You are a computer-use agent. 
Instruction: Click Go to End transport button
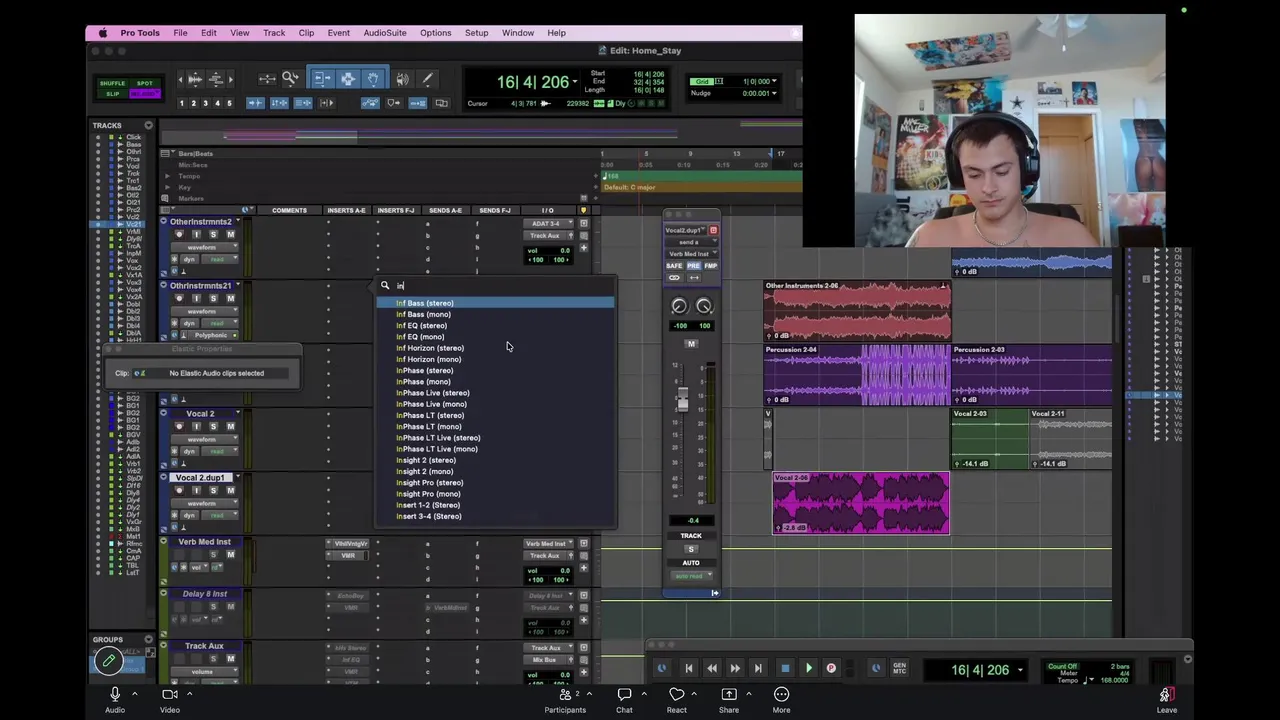(758, 669)
